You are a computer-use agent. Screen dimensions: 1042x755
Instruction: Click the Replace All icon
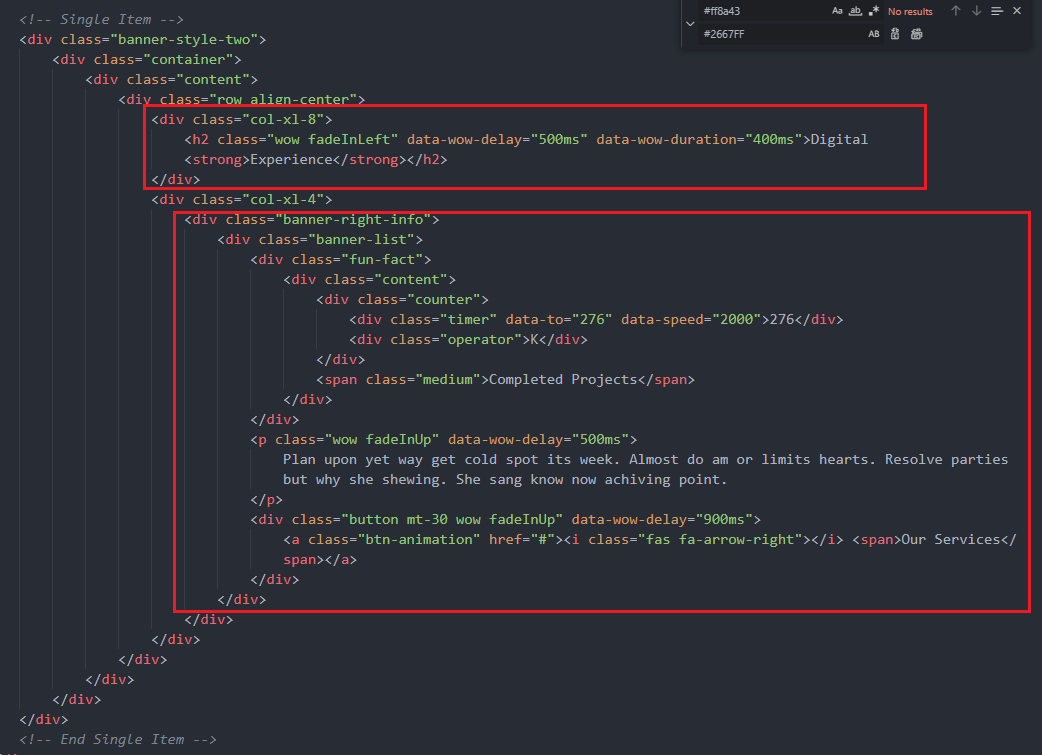point(916,34)
